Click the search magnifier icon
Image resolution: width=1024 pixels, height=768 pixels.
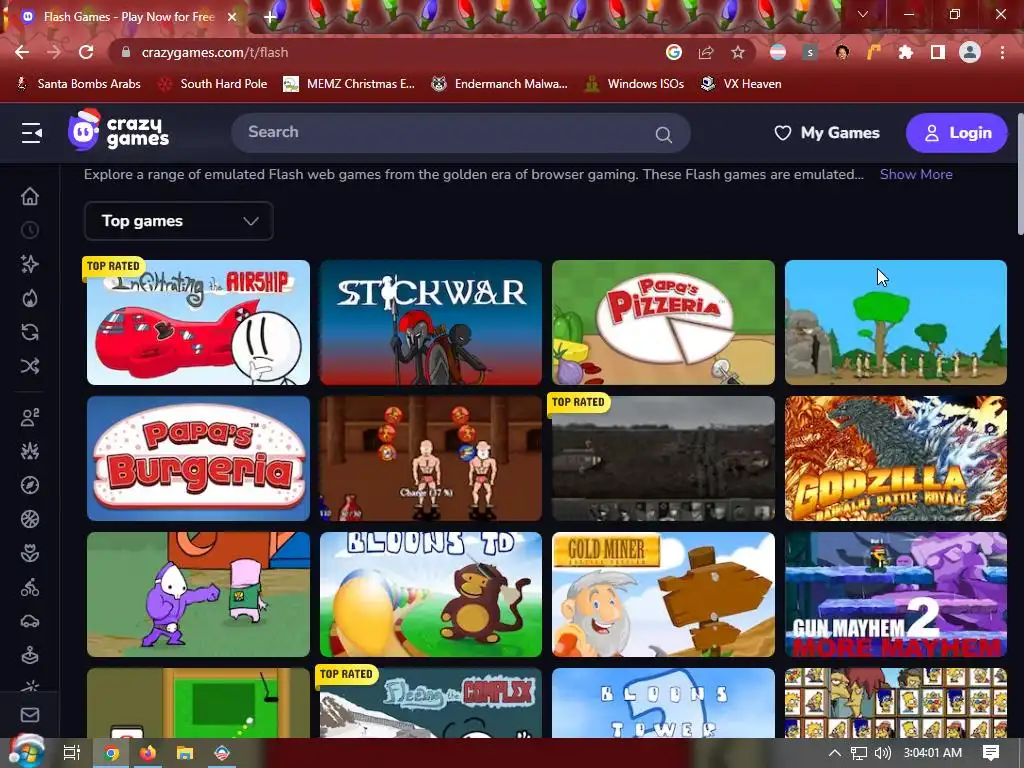(x=664, y=135)
